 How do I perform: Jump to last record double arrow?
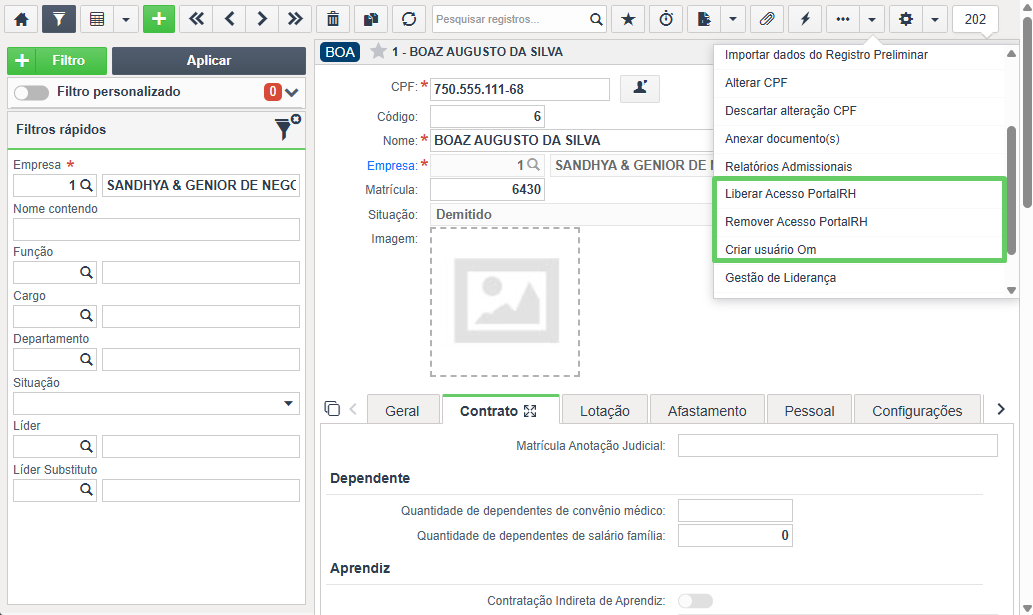coord(295,19)
